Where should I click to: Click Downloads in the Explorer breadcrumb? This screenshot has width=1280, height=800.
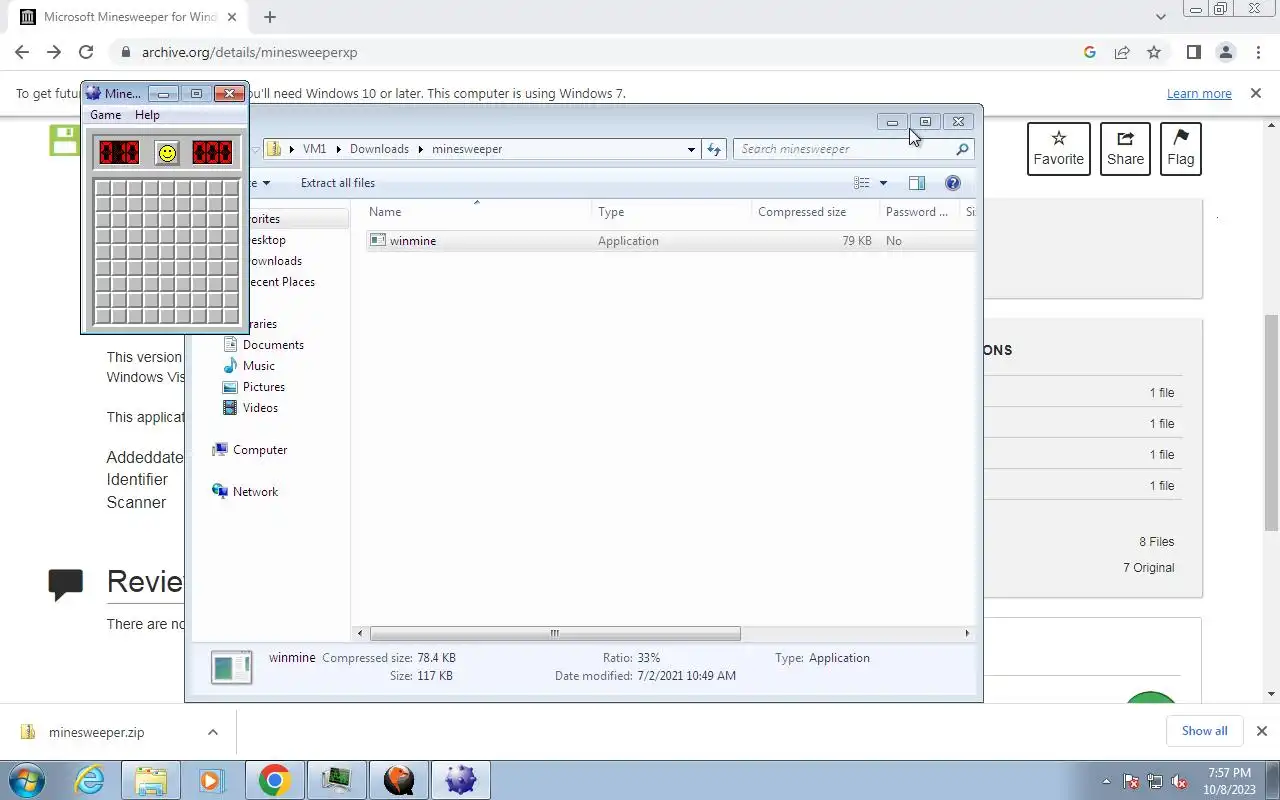click(379, 149)
